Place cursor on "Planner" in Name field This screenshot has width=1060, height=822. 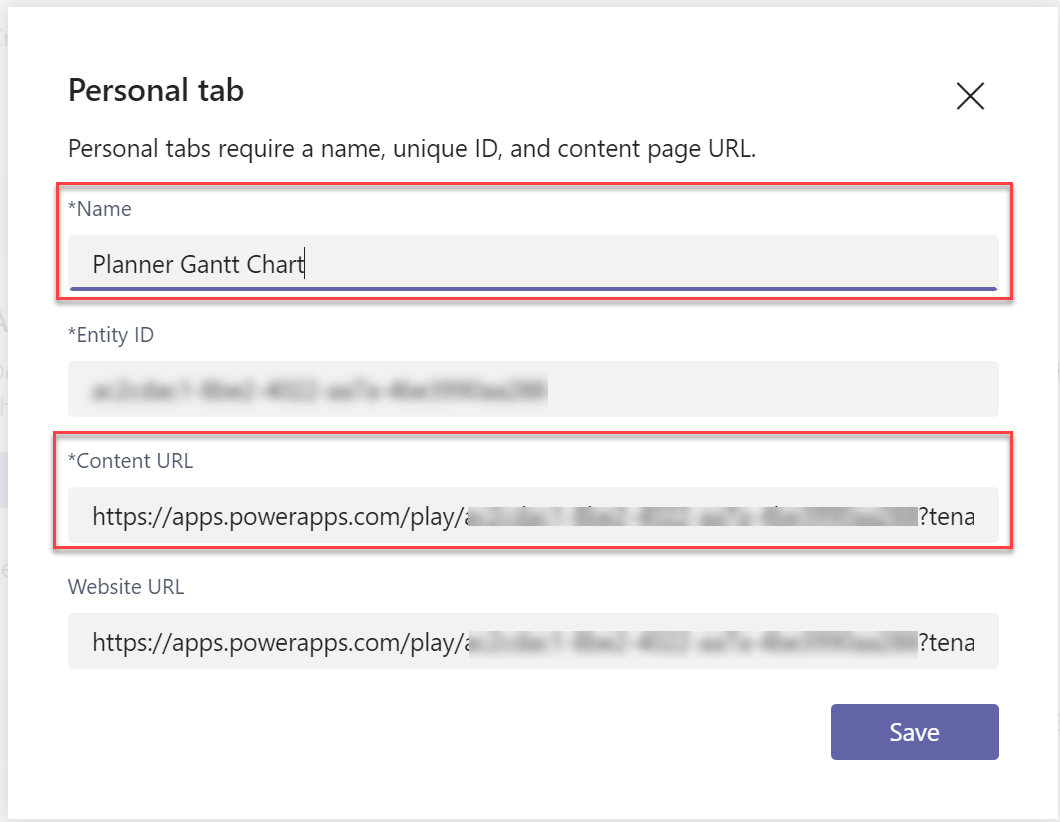132,264
